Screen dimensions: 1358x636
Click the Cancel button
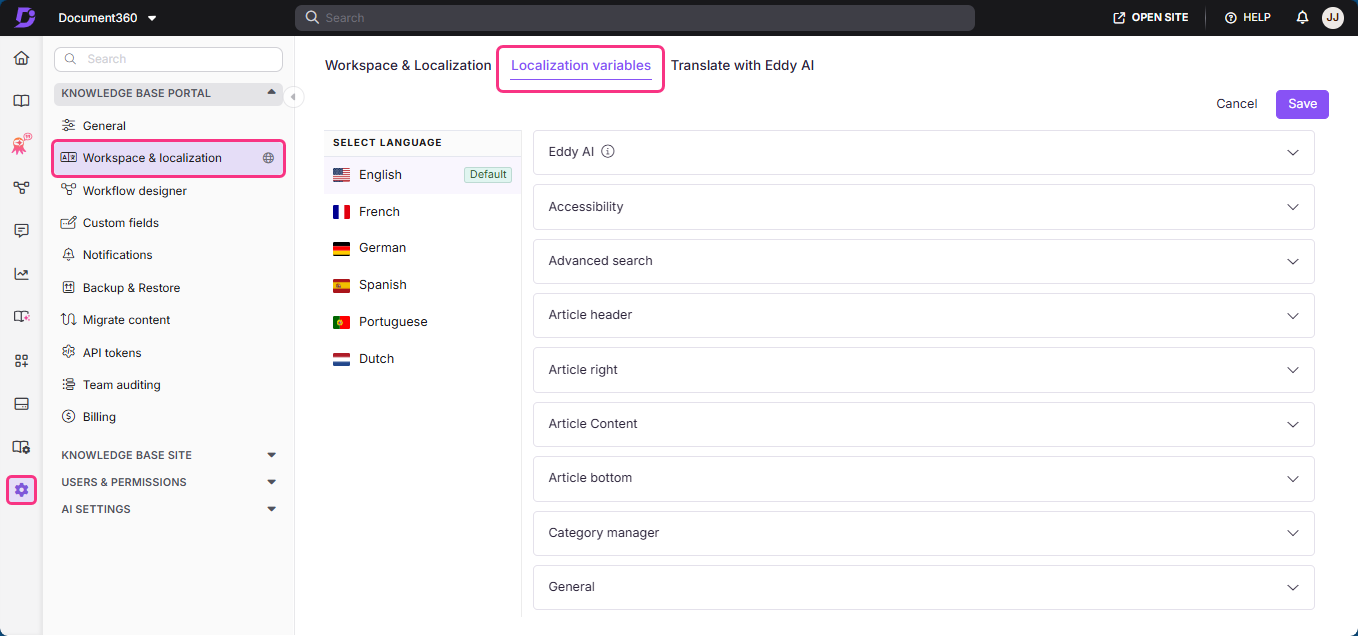1237,104
